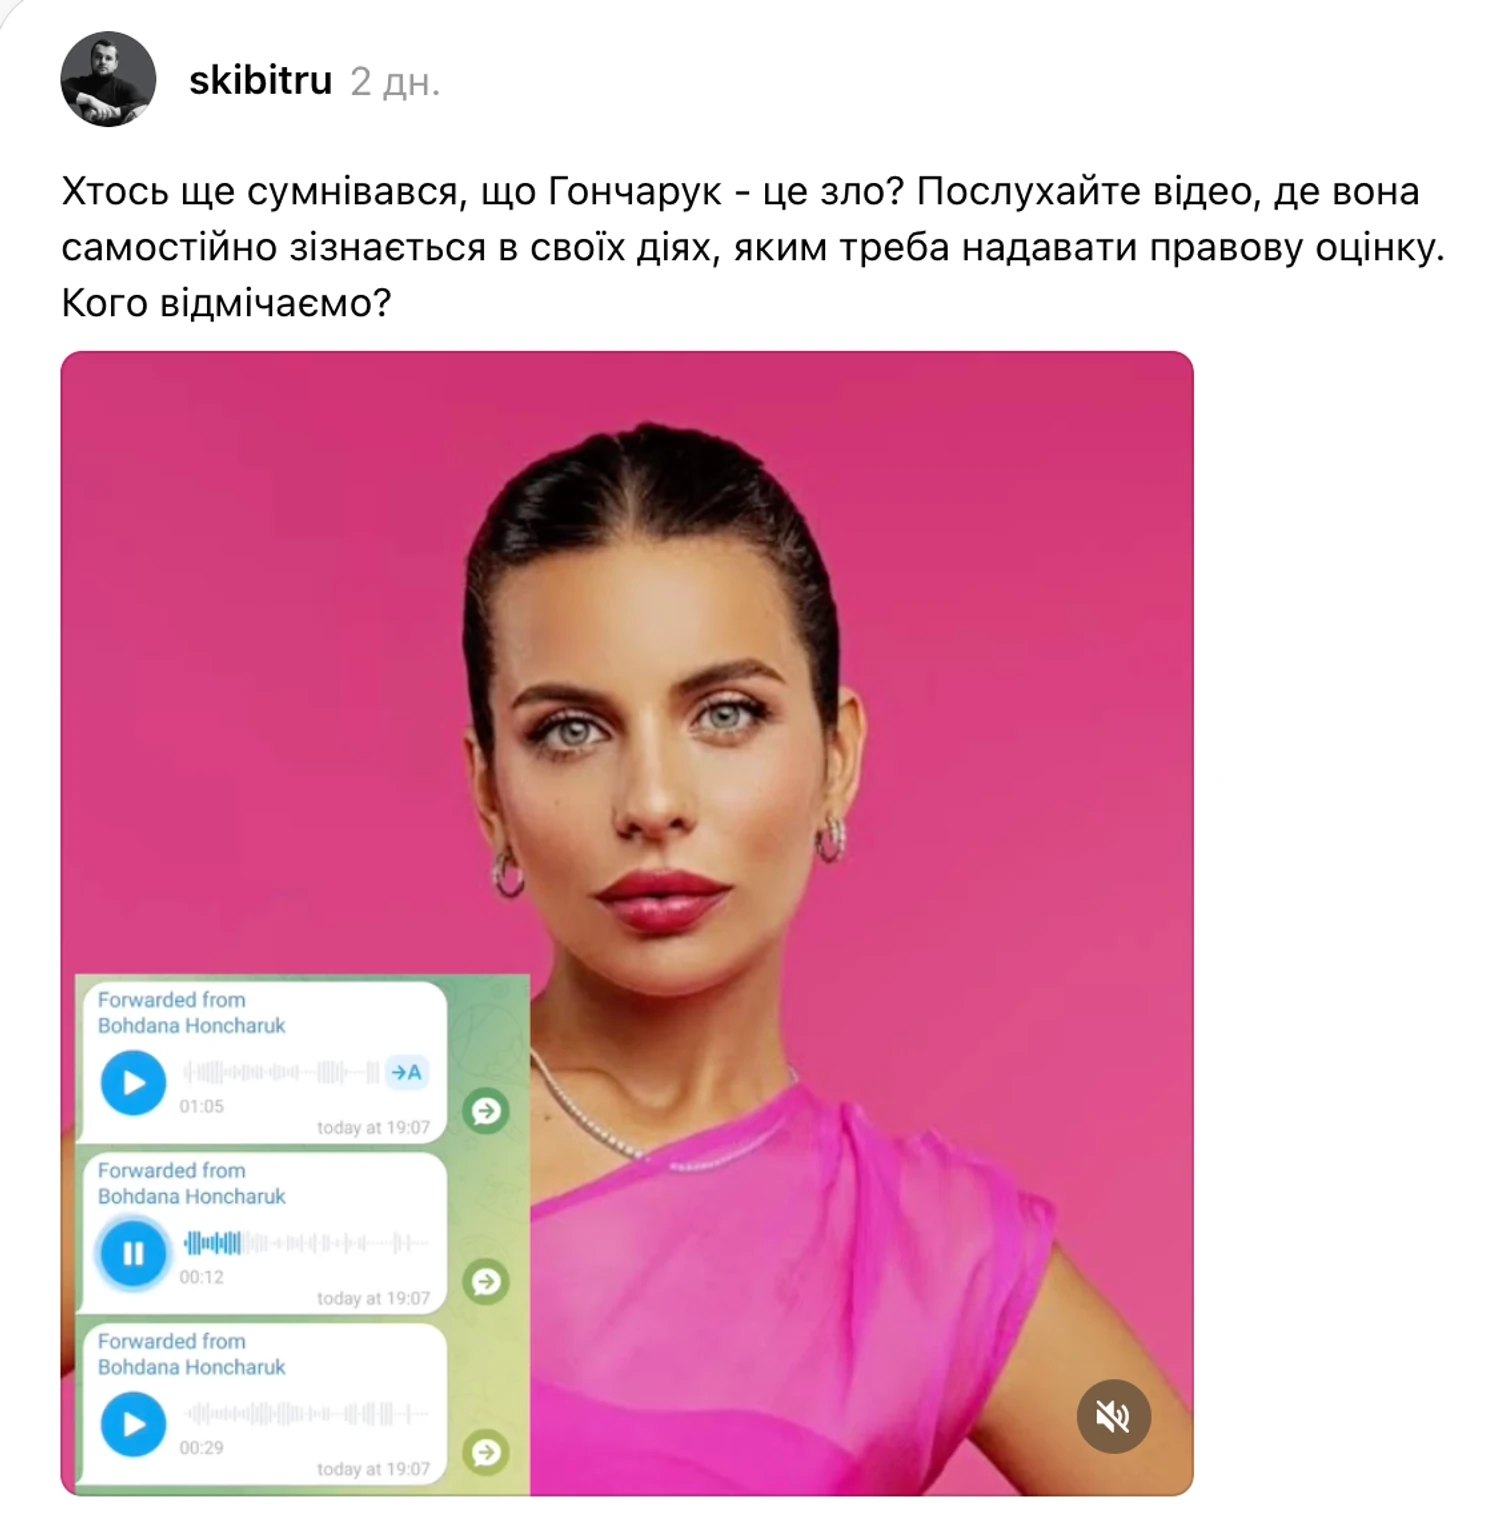This screenshot has width=1500, height=1528.
Task: Seek within the 01:05 message waveform
Action: [x=281, y=1073]
